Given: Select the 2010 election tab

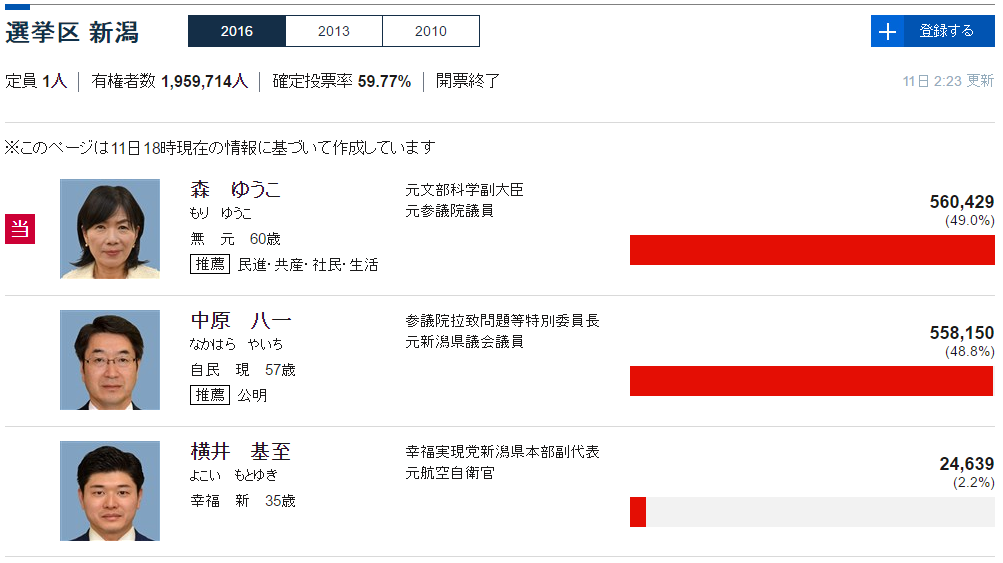Looking at the screenshot, I should [x=431, y=31].
